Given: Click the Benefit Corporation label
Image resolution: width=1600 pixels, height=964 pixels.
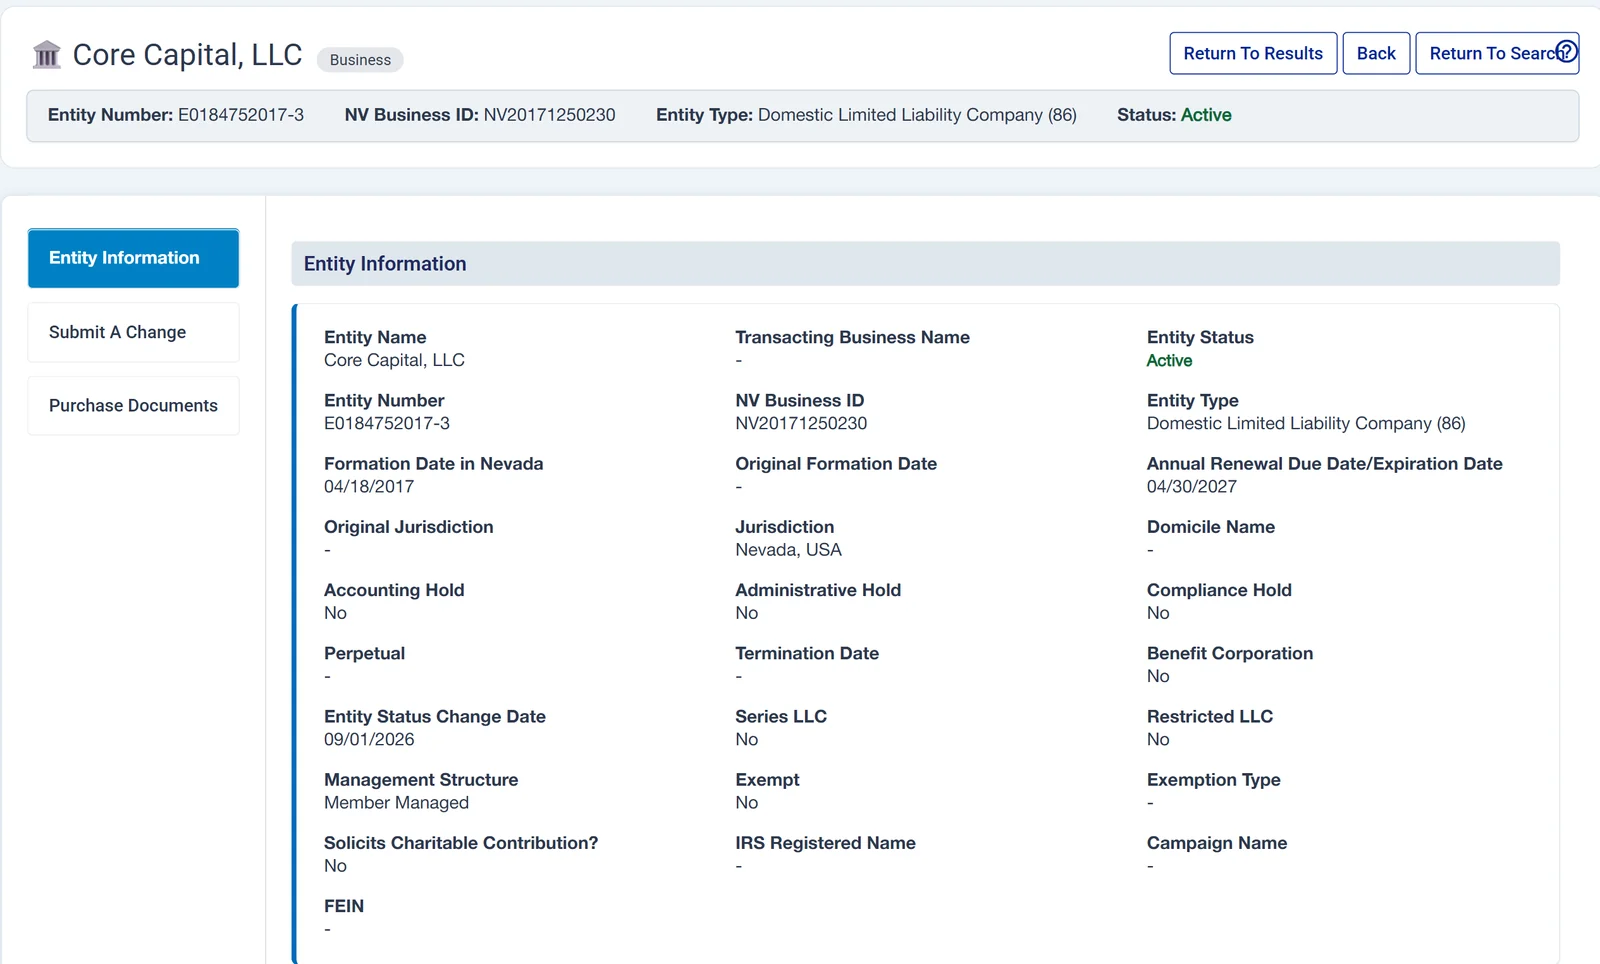Looking at the screenshot, I should [1230, 653].
